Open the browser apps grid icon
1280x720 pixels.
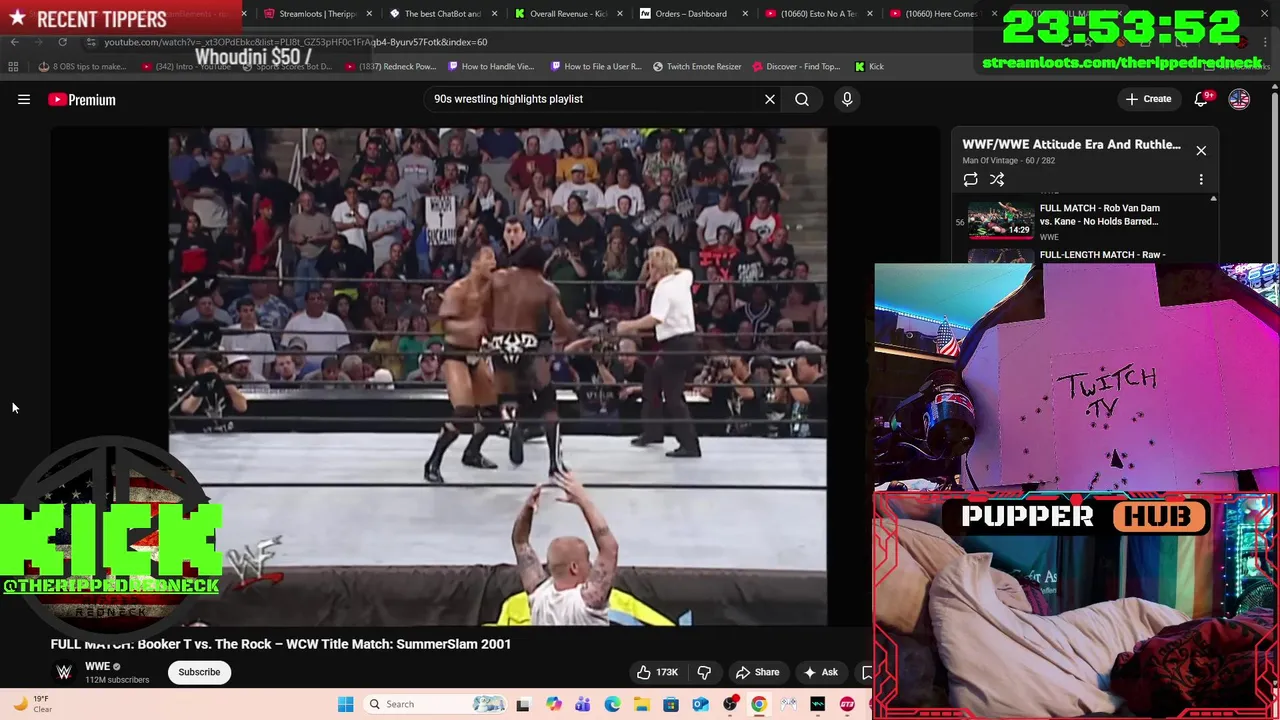tap(13, 66)
